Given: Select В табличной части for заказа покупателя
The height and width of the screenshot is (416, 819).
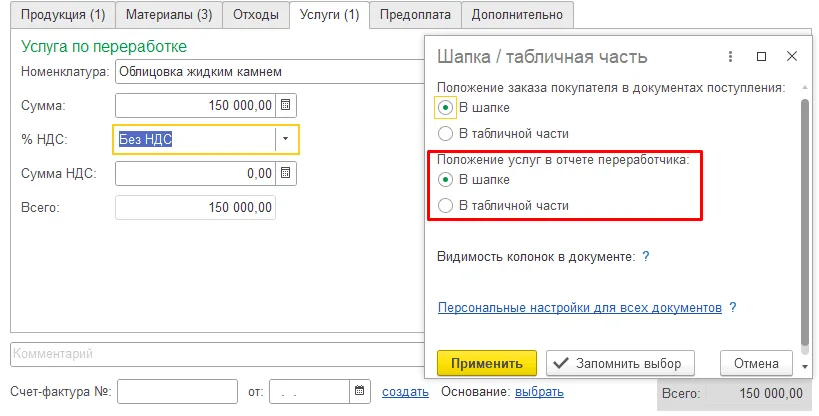Looking at the screenshot, I should pyautogui.click(x=445, y=134).
